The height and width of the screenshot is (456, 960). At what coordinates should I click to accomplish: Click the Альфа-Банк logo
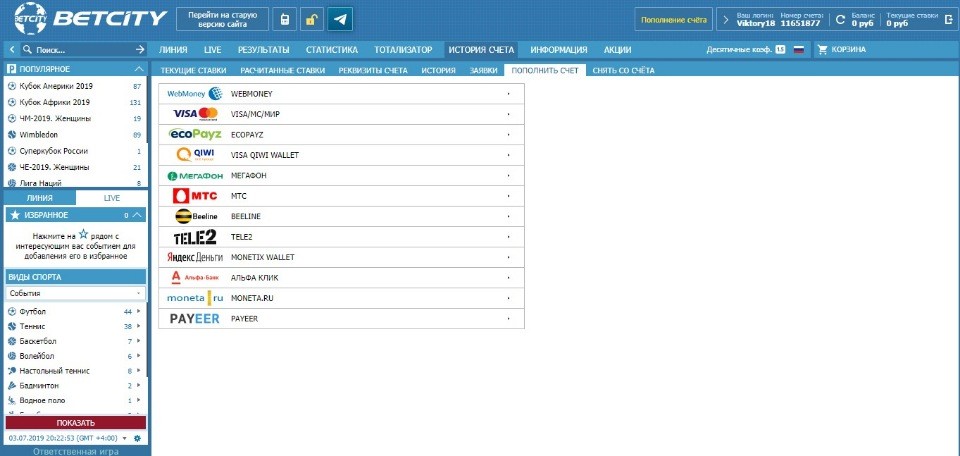[x=195, y=278]
